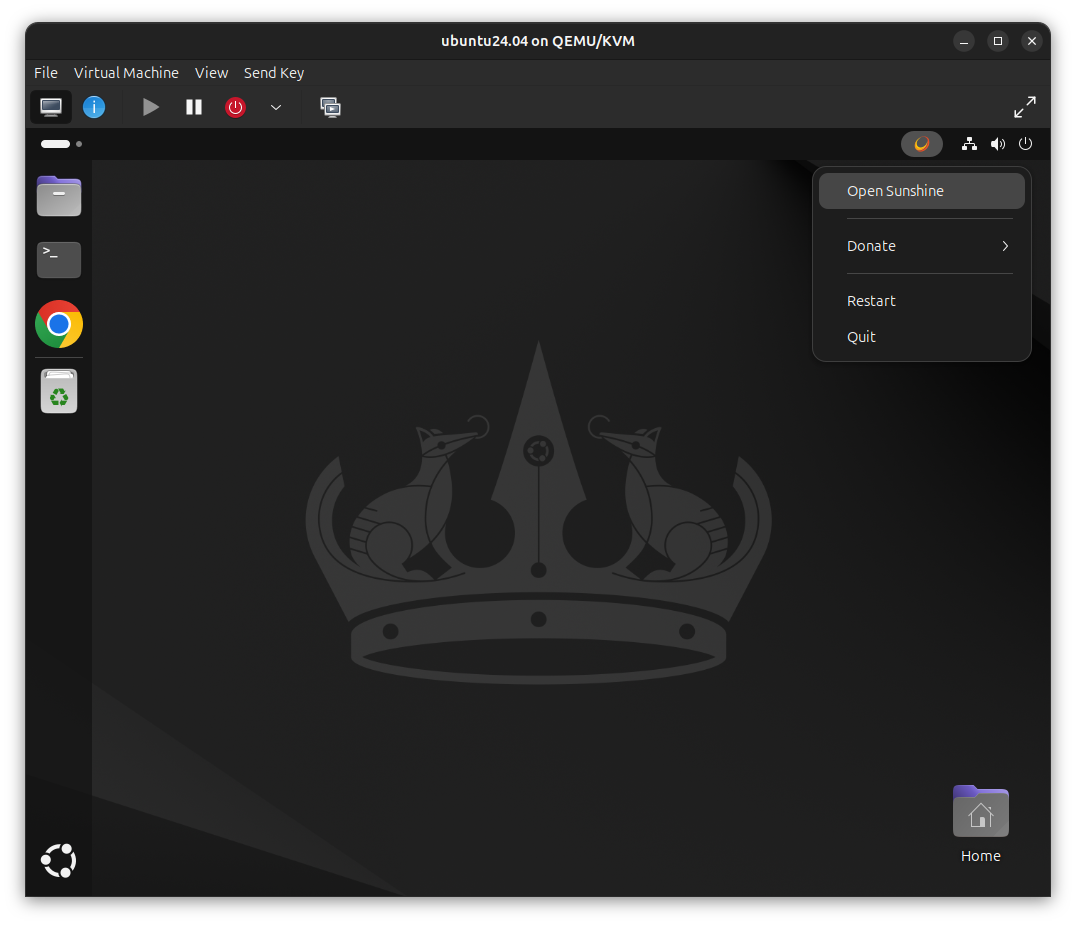This screenshot has height=925, width=1076.
Task: Click Open Sunshine
Action: pos(894,190)
